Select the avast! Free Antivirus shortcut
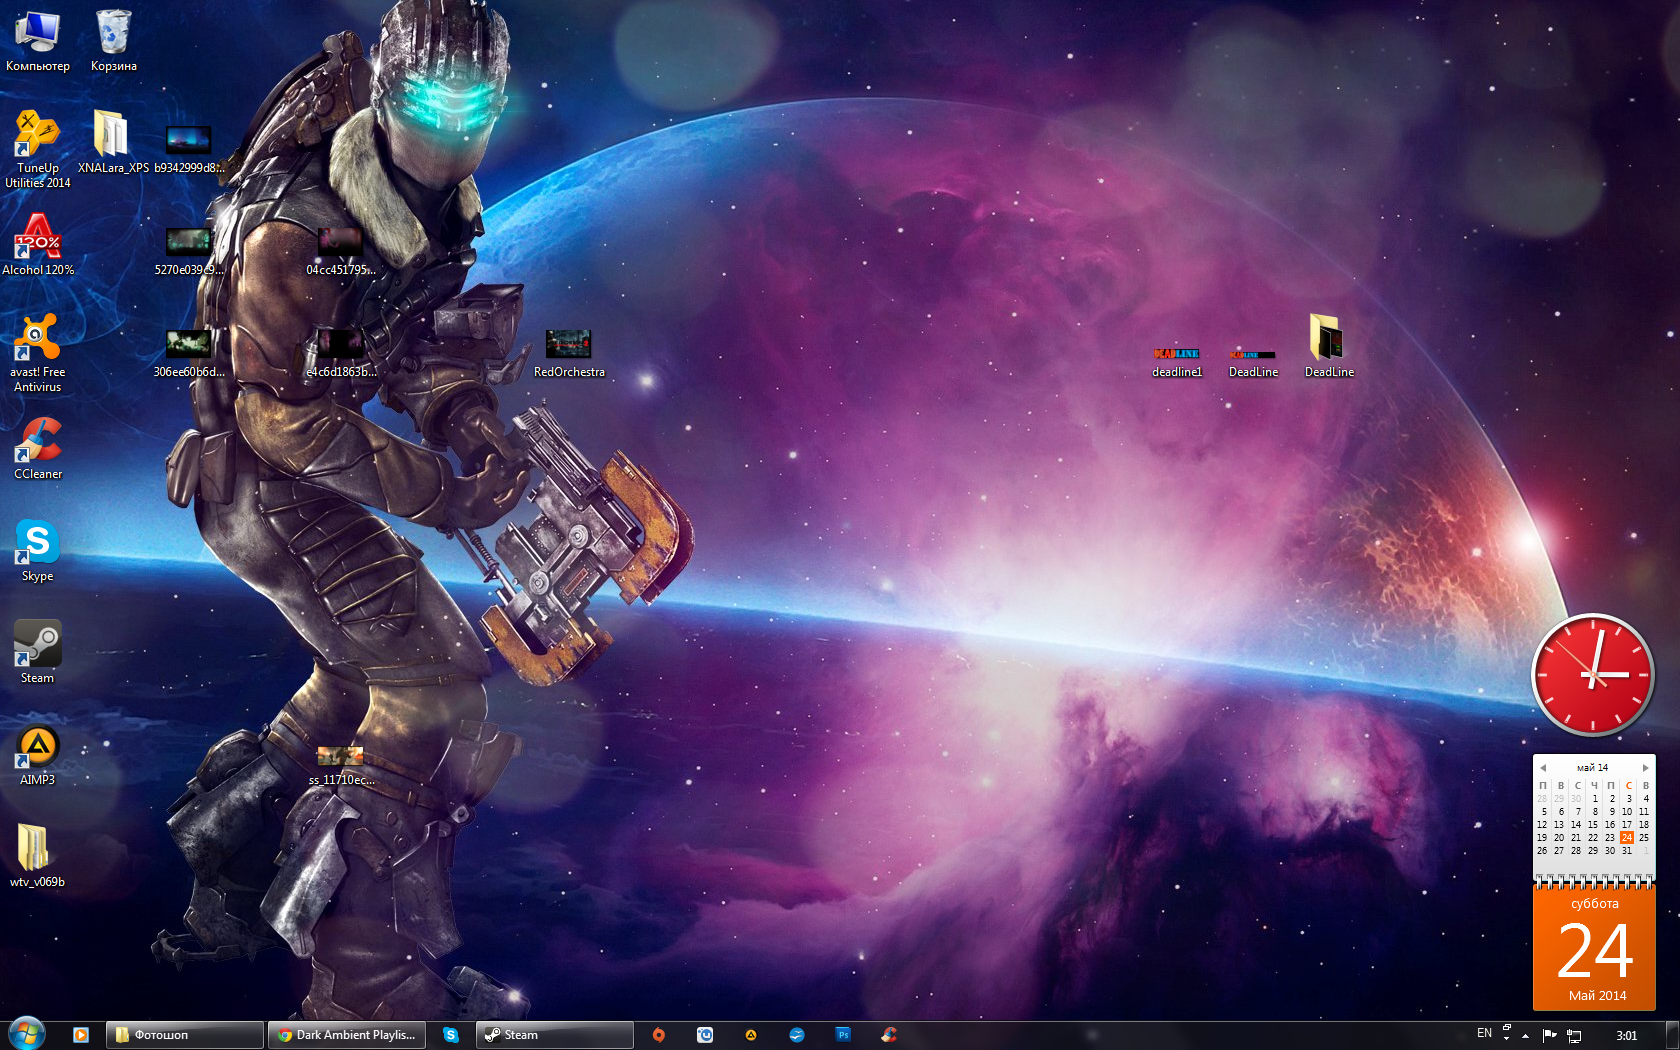Image resolution: width=1680 pixels, height=1050 pixels. pos(38,352)
